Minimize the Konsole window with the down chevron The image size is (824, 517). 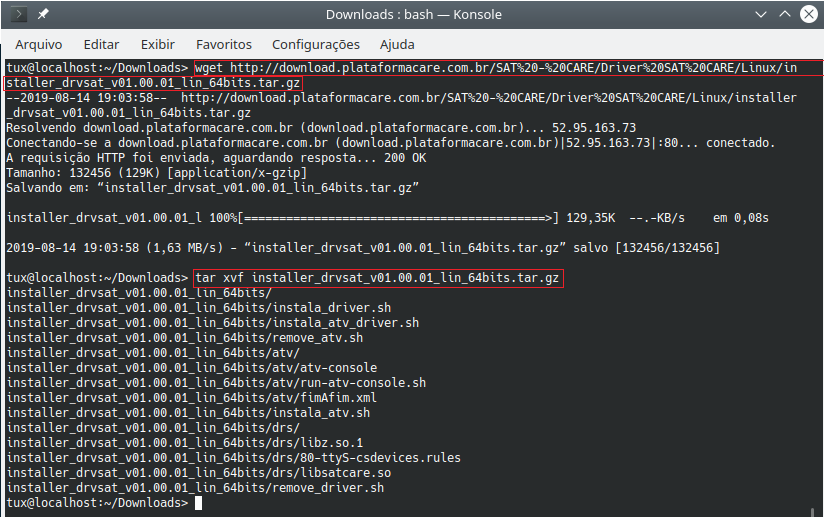pos(760,14)
